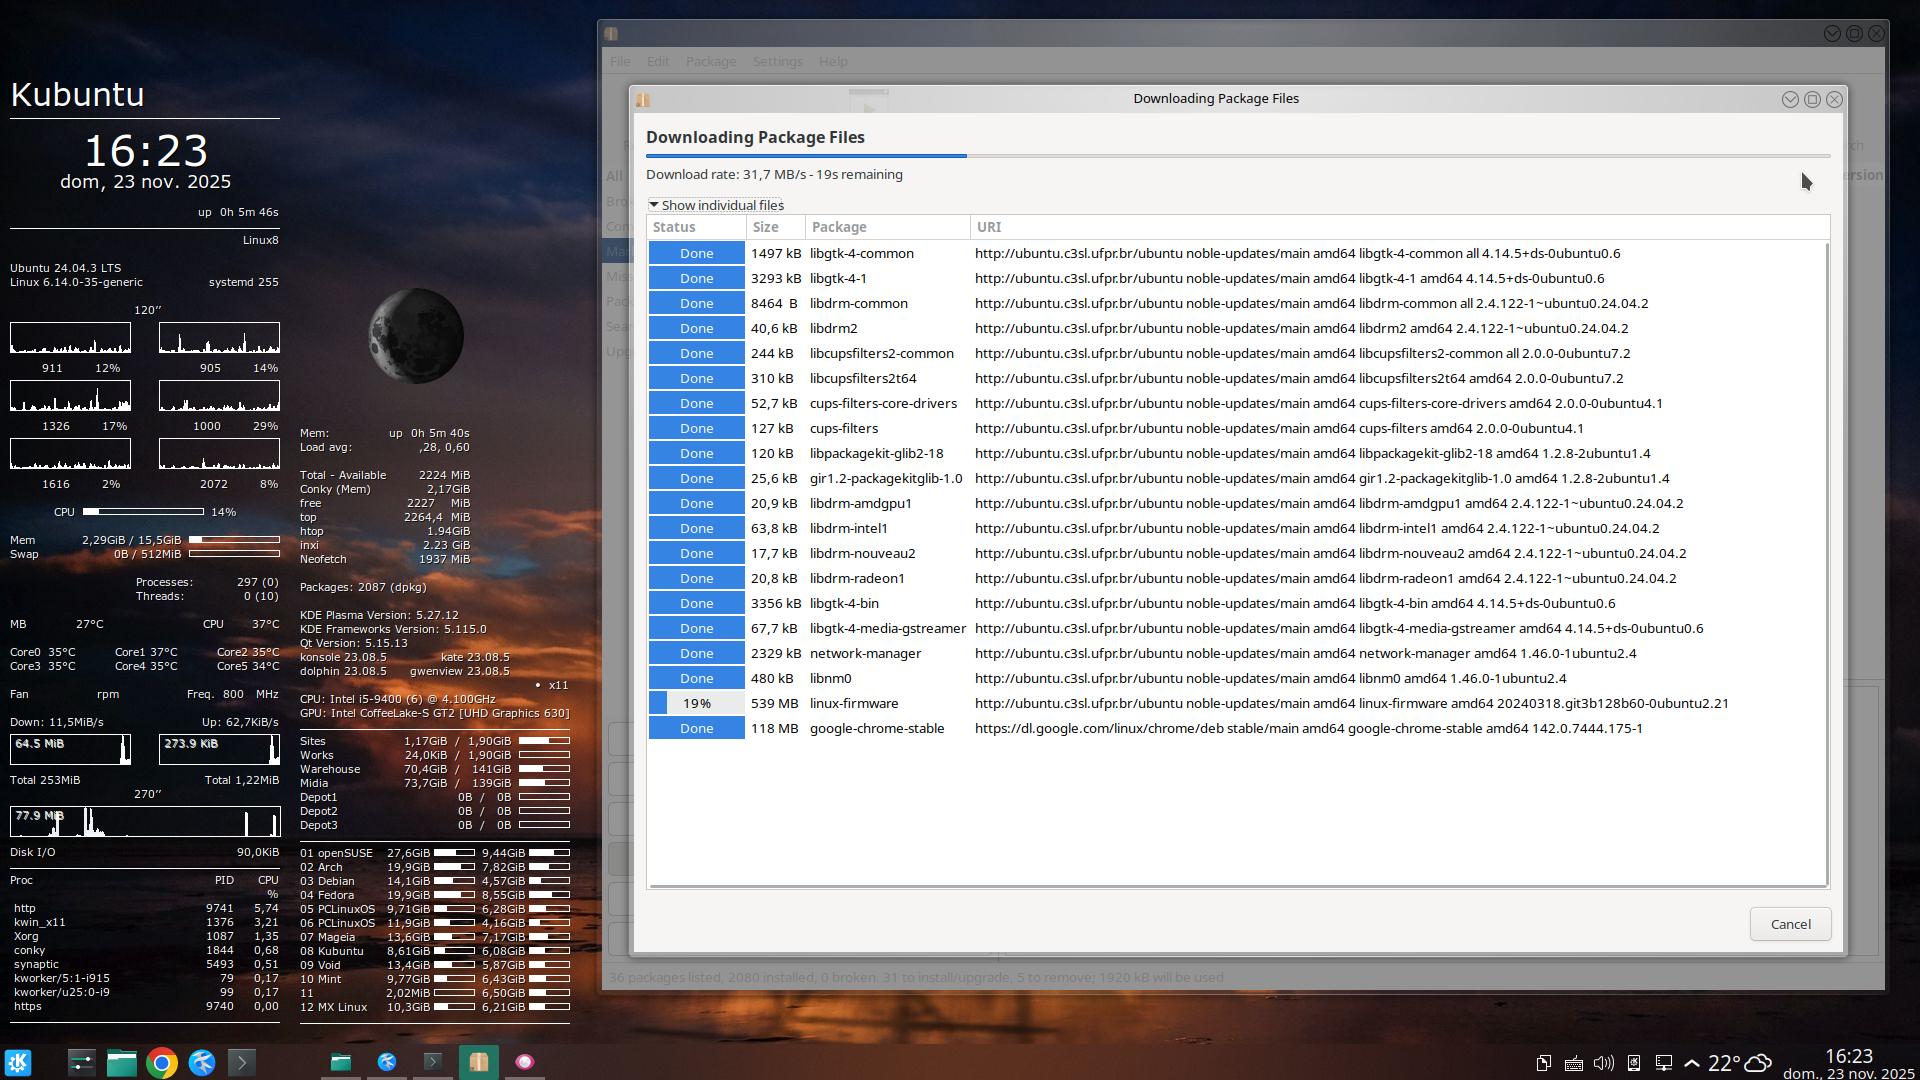Open the weather widget showing 22°

[x=1739, y=1063]
